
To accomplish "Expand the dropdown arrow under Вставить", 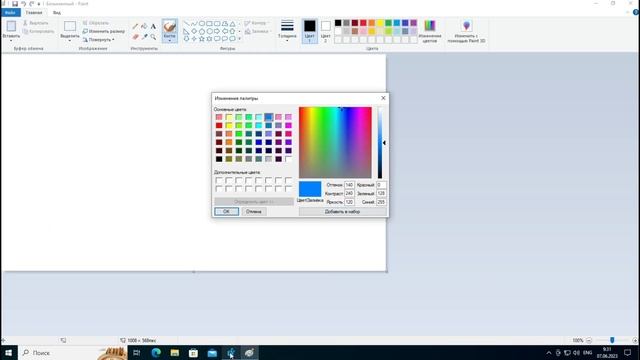I will pyautogui.click(x=11, y=41).
